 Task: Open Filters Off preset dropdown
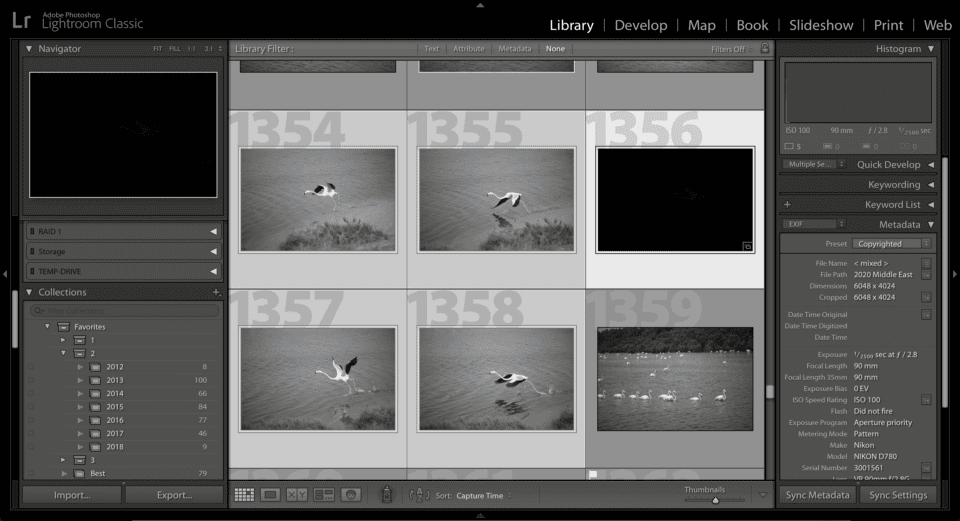[x=732, y=49]
